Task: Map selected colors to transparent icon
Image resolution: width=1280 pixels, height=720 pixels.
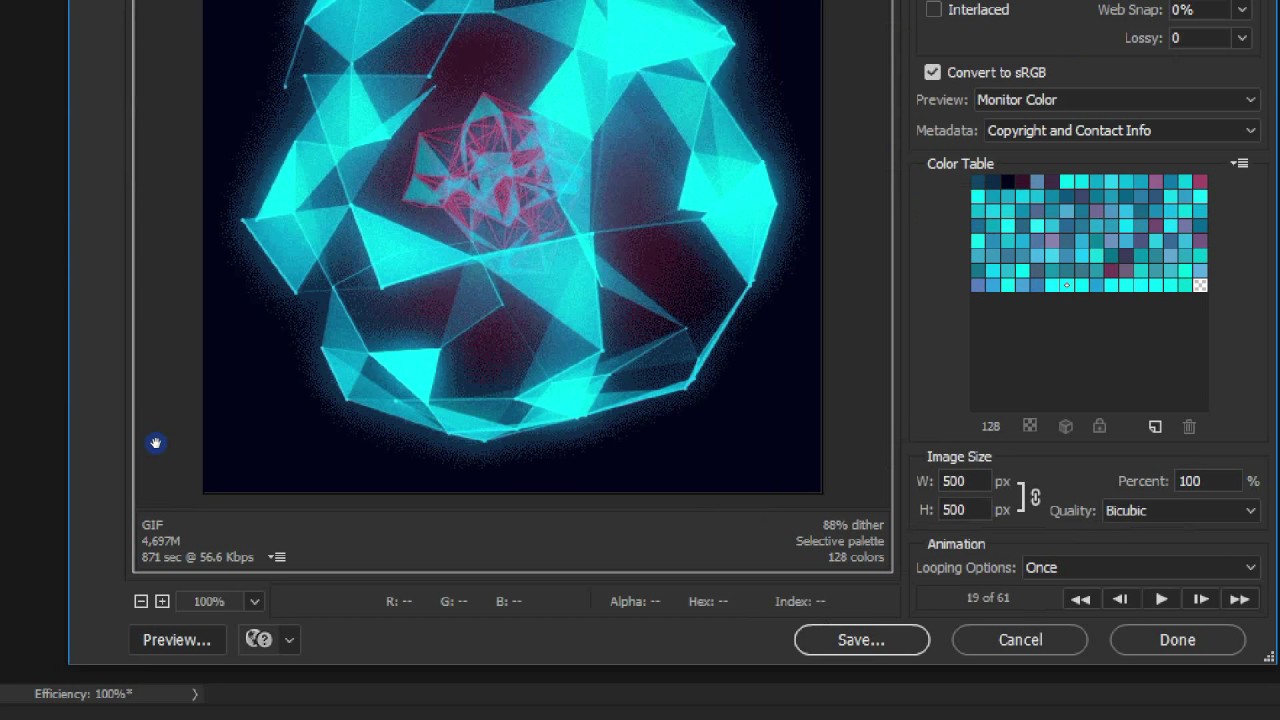Action: (1030, 426)
